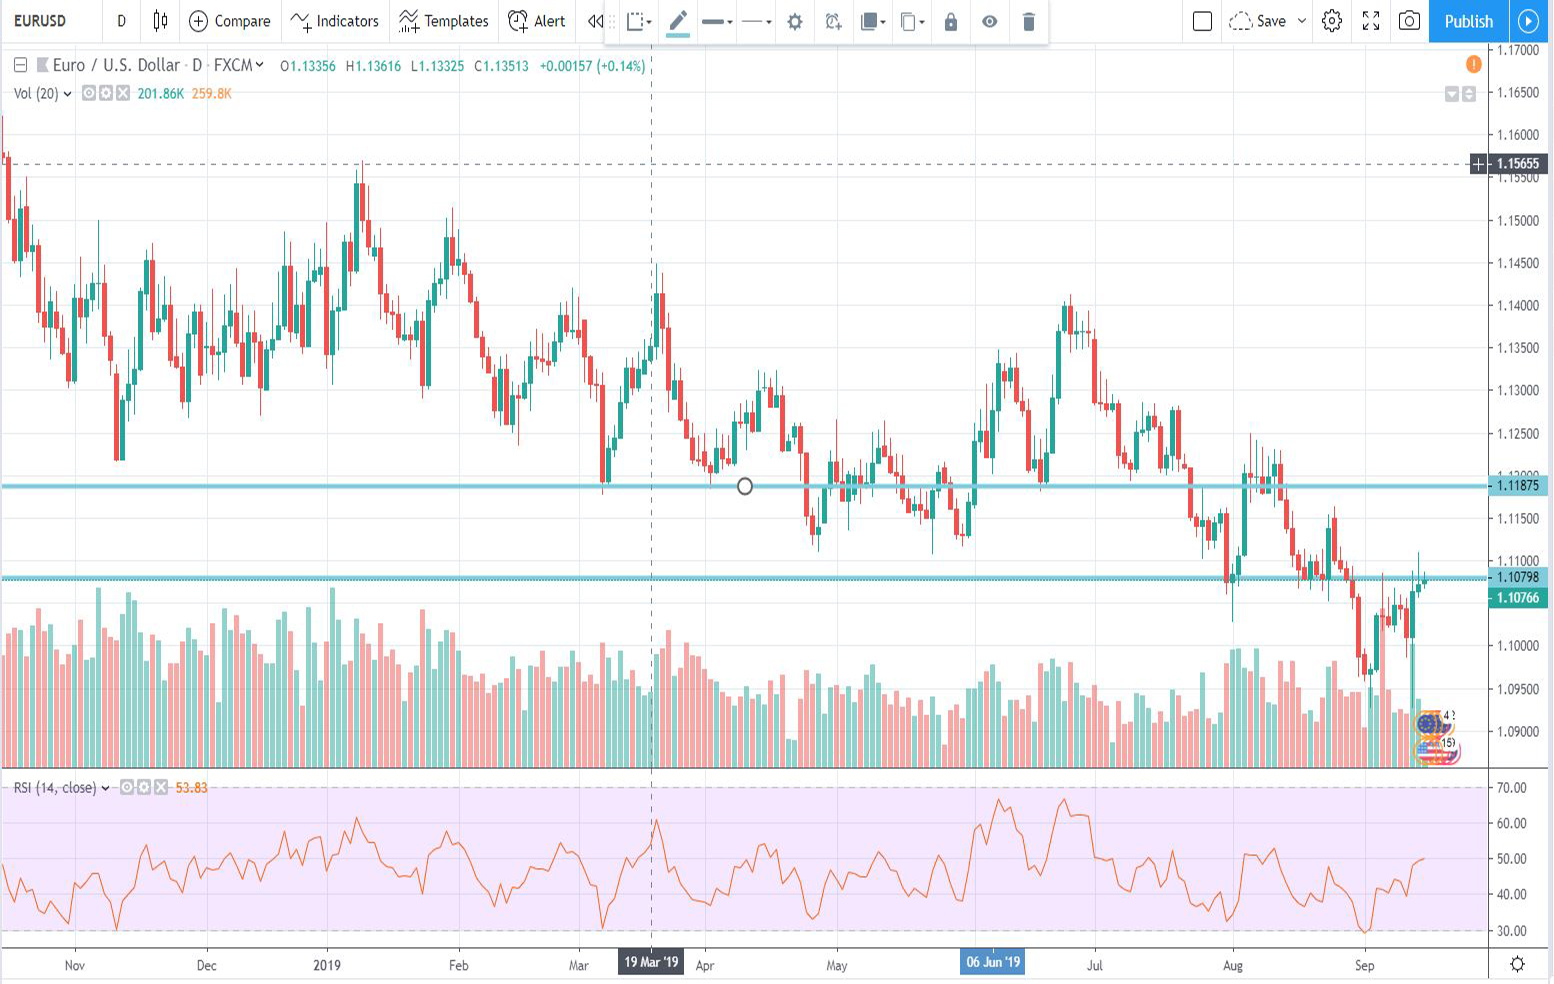Click the orange warning indicator icon
The height and width of the screenshot is (984, 1554).
(x=1473, y=65)
